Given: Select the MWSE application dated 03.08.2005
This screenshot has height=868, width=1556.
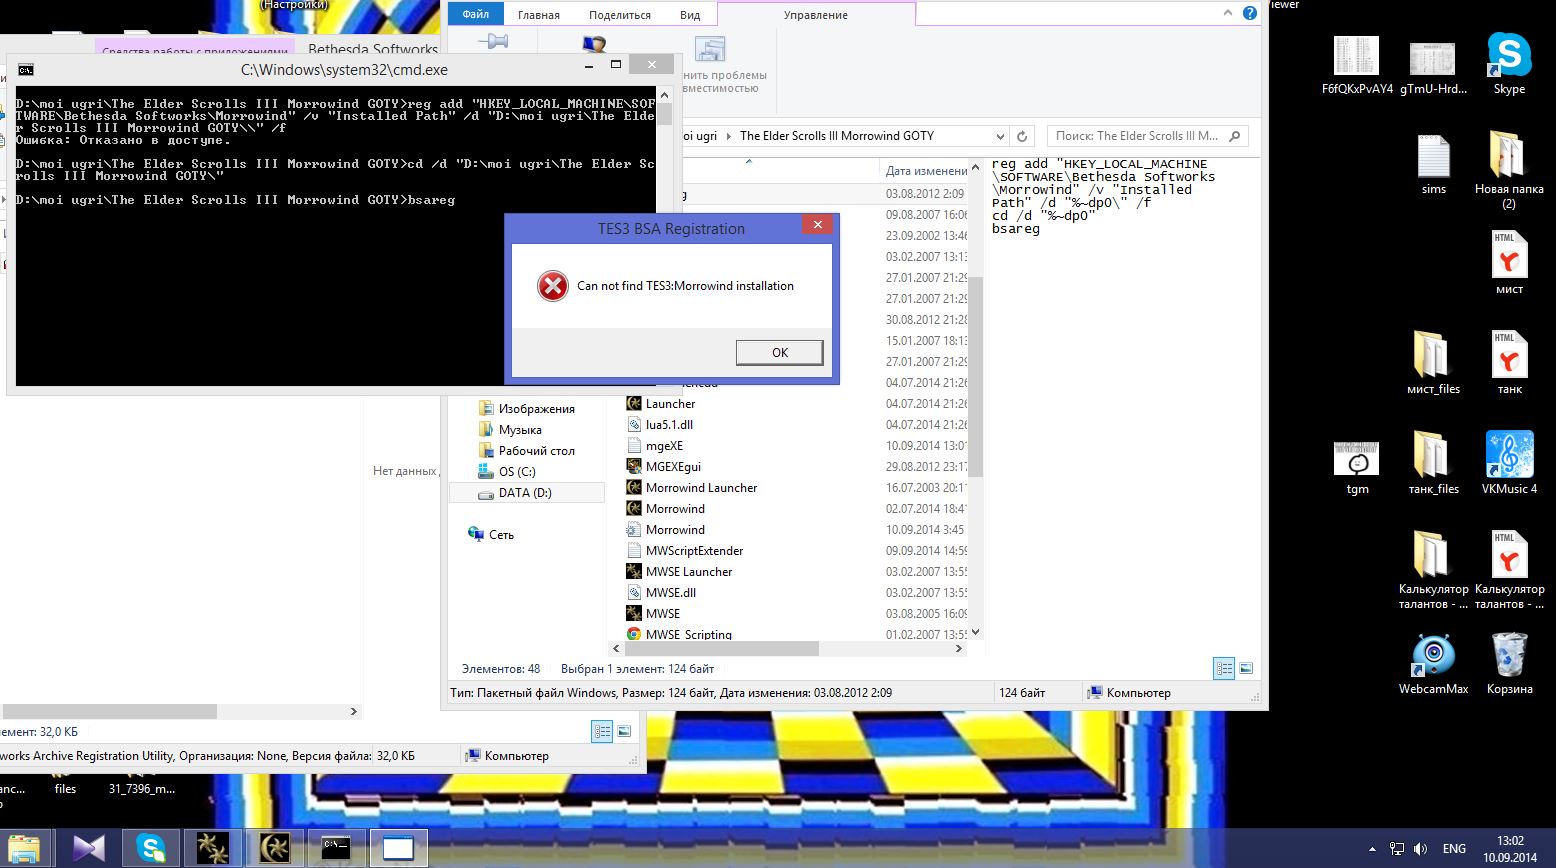Looking at the screenshot, I should point(662,614).
